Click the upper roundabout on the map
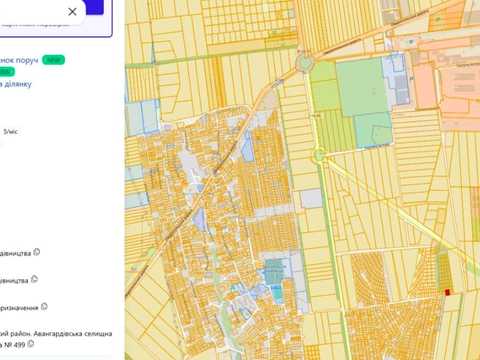This screenshot has height=360, width=480. (x=304, y=63)
